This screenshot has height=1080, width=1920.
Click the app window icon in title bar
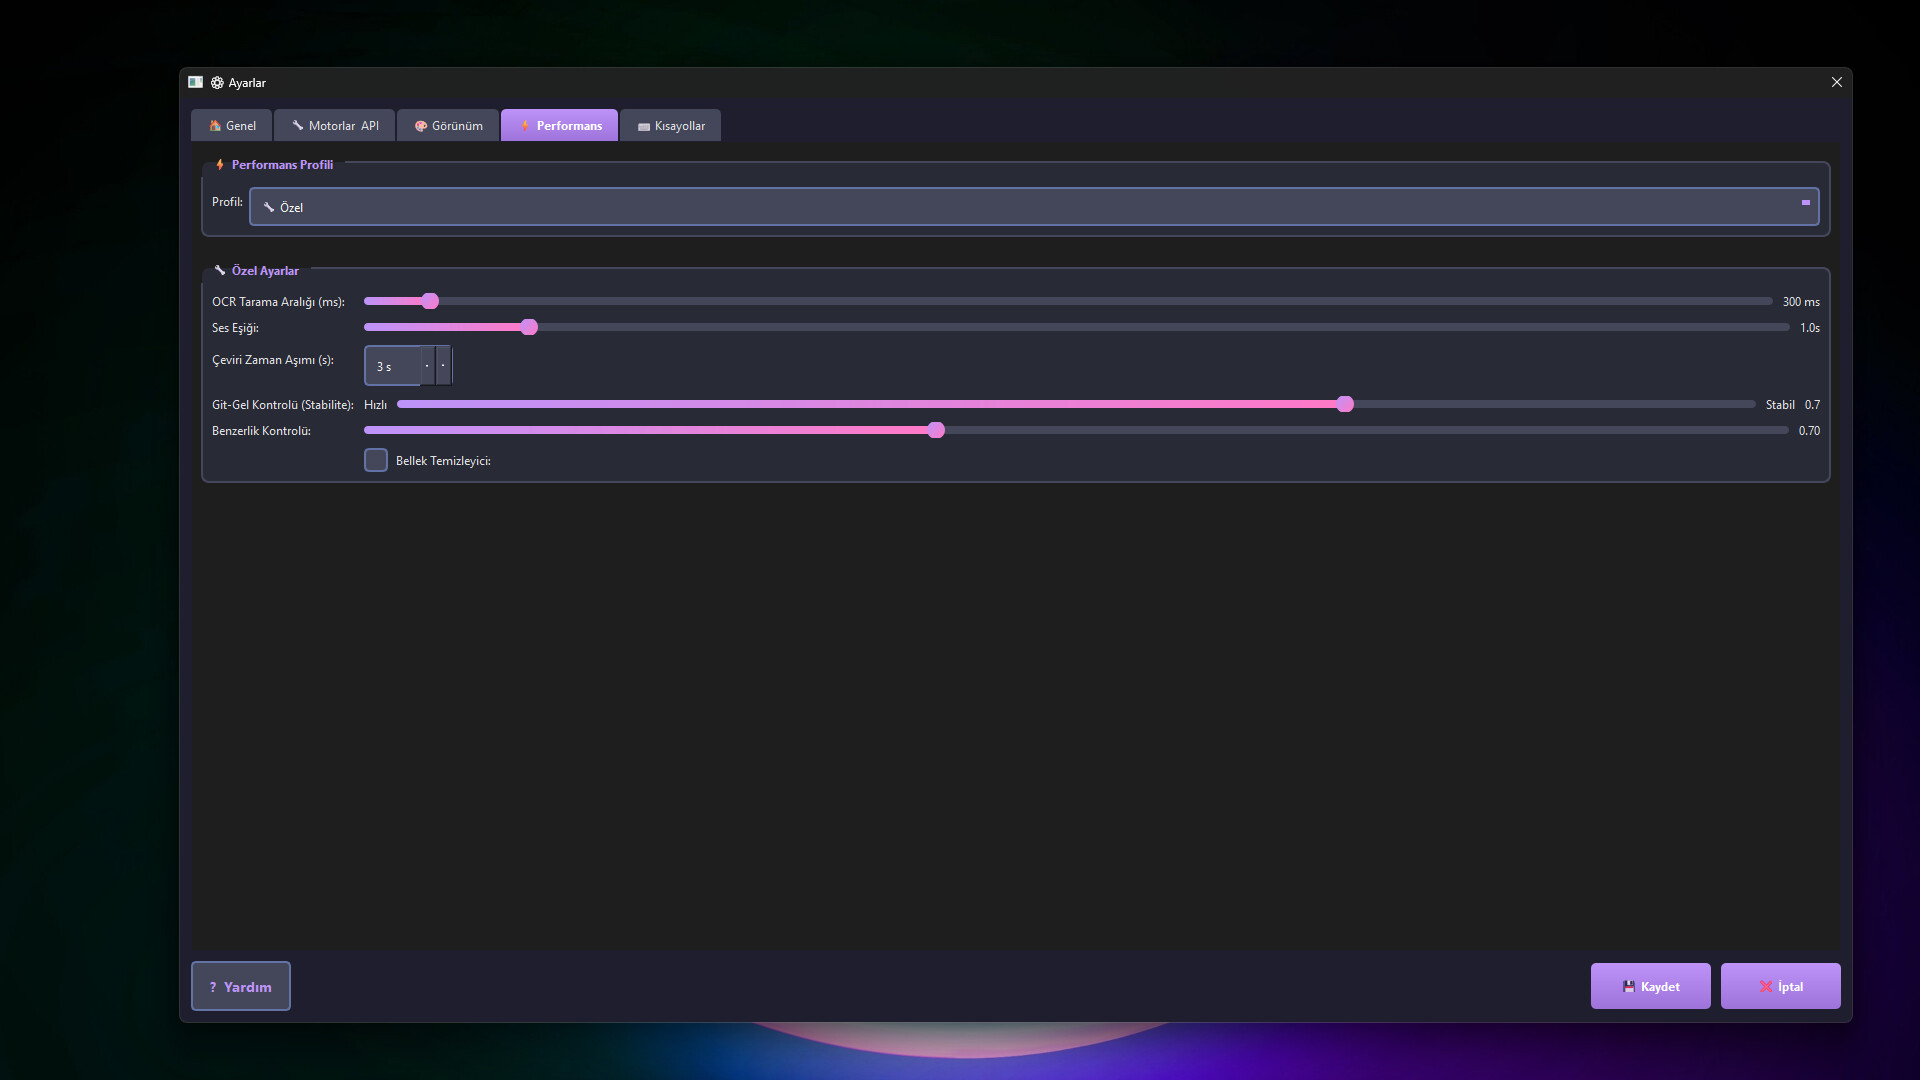(195, 82)
